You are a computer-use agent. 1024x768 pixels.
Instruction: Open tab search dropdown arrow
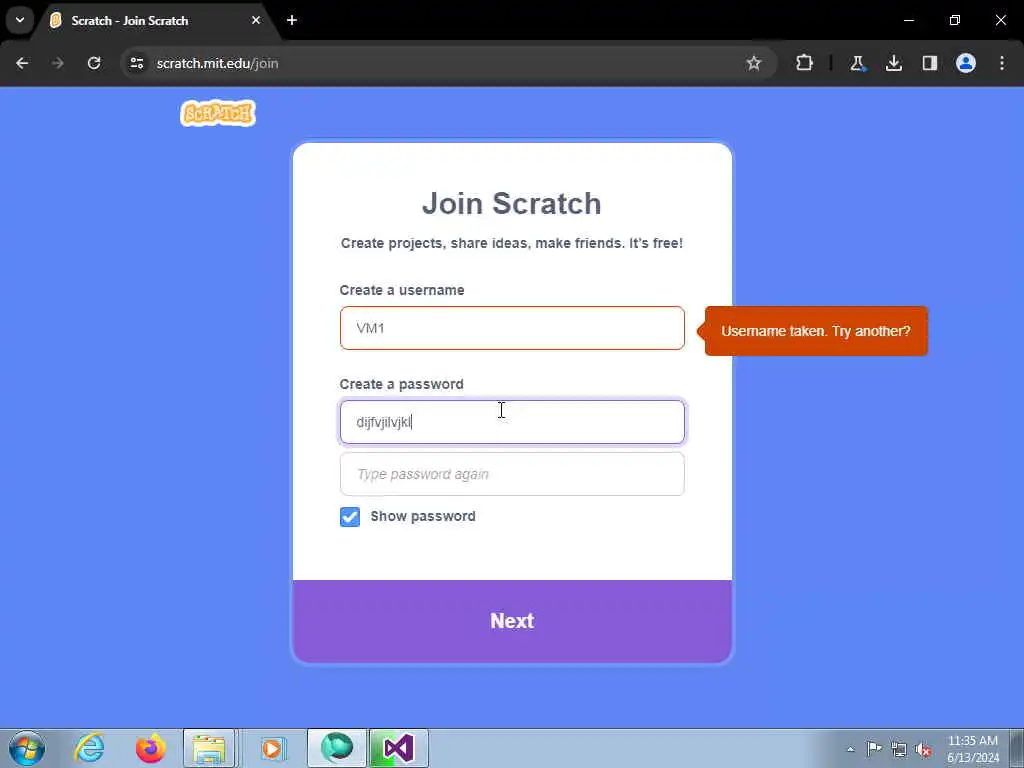pyautogui.click(x=20, y=20)
